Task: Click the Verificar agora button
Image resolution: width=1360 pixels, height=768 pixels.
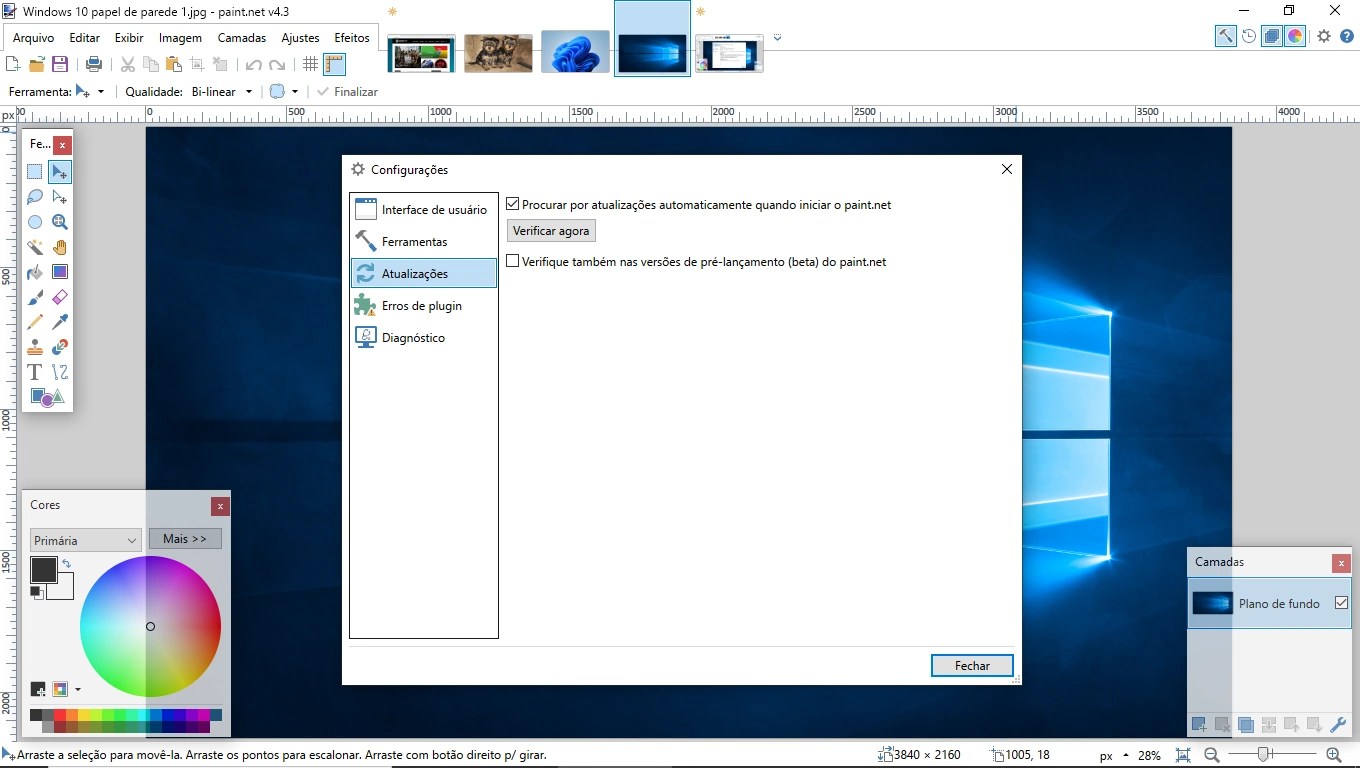Action: coord(550,230)
